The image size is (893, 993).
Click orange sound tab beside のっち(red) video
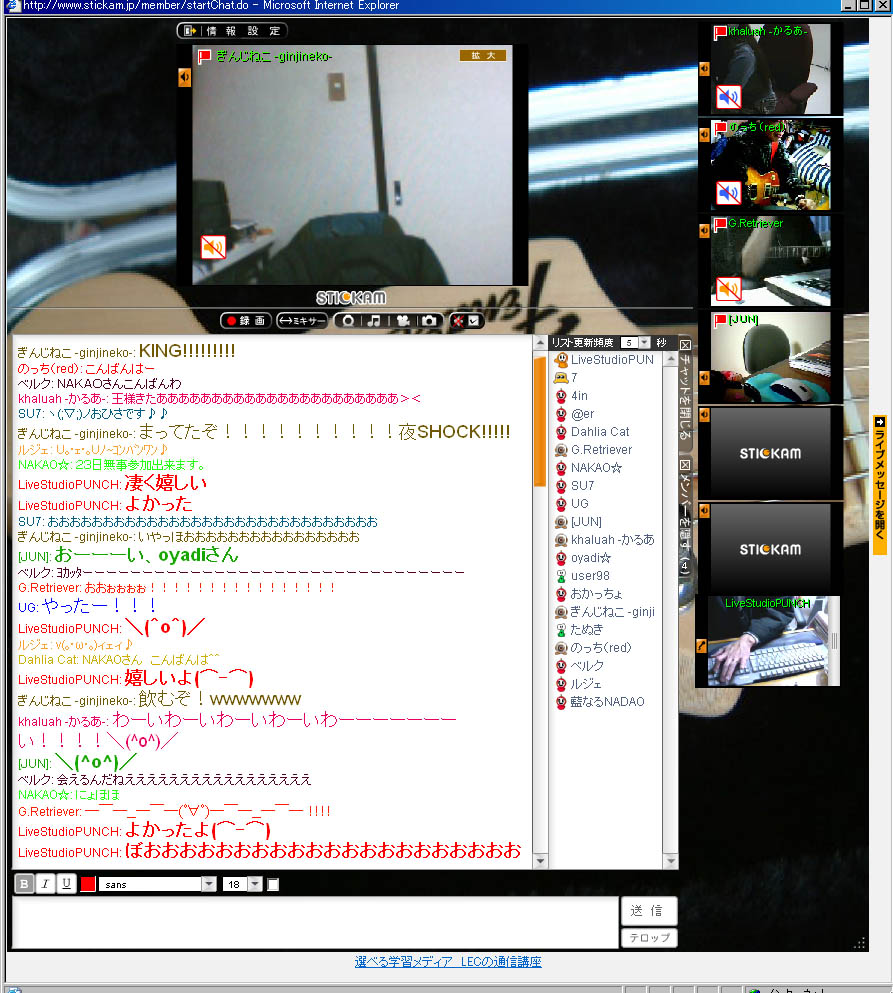coord(704,134)
